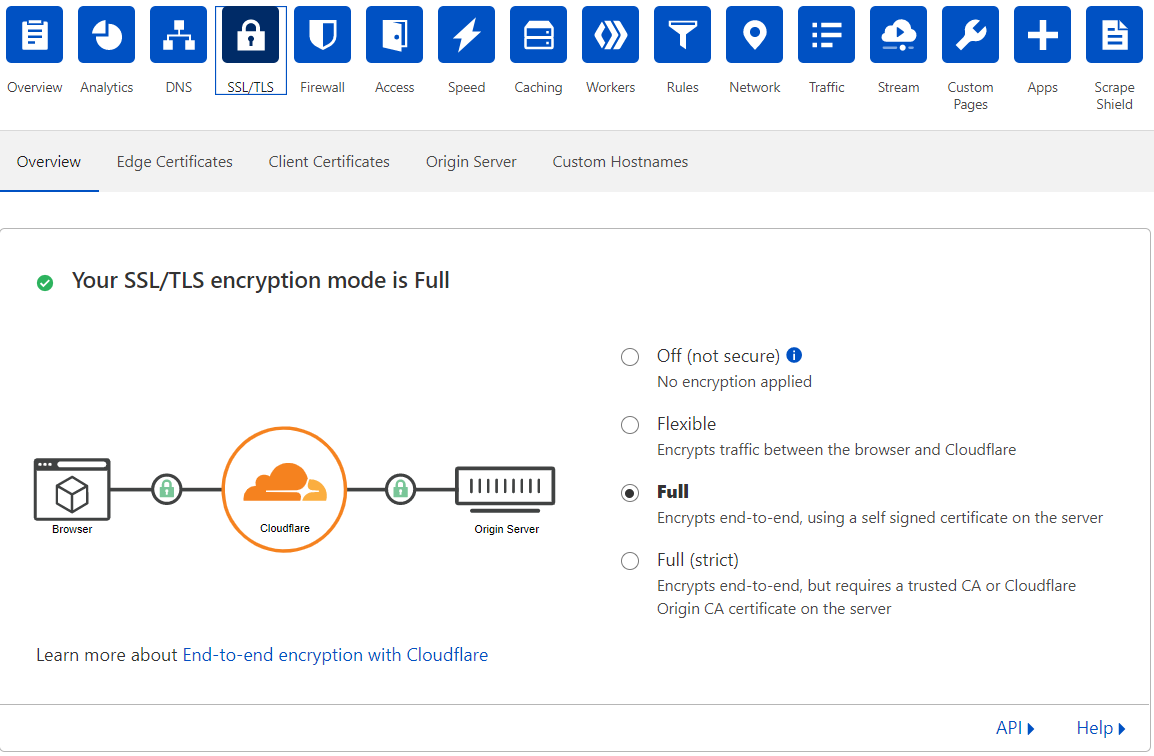The image size is (1154, 756).
Task: Click the Origin Server icon in diagram
Action: tap(506, 489)
